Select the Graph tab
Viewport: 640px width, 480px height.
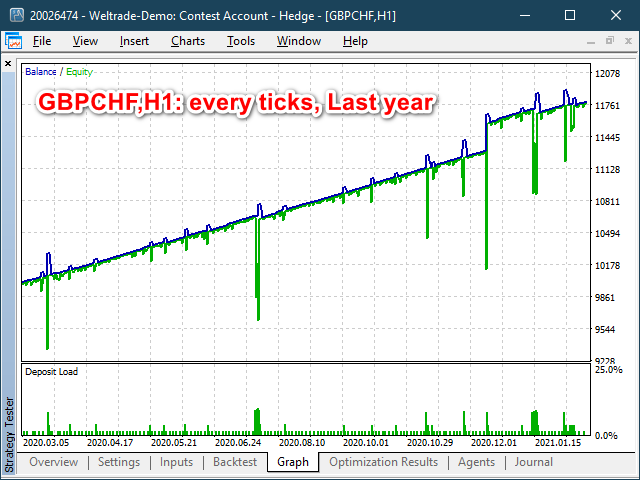pos(293,462)
